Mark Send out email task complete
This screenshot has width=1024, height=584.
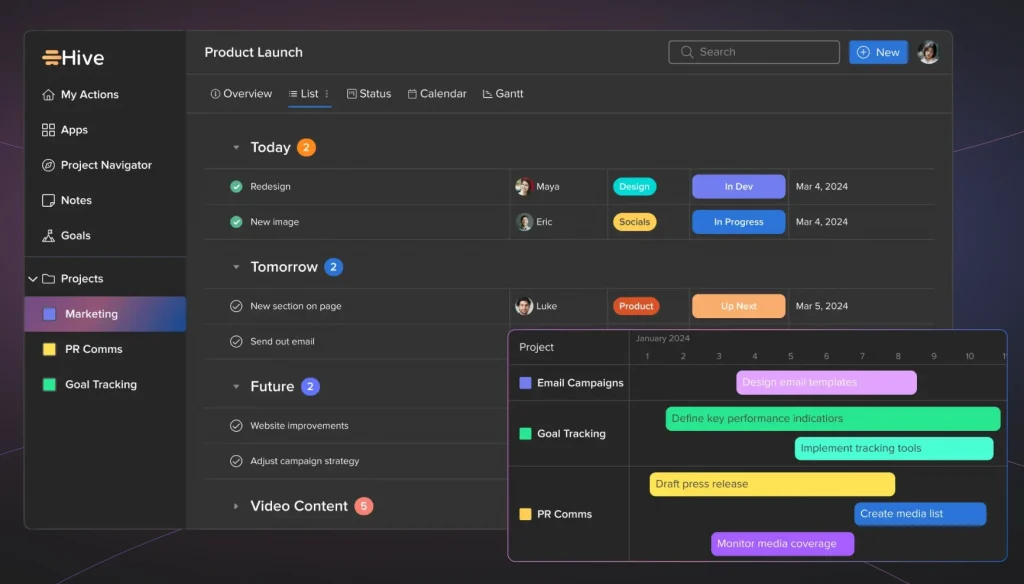tap(236, 341)
